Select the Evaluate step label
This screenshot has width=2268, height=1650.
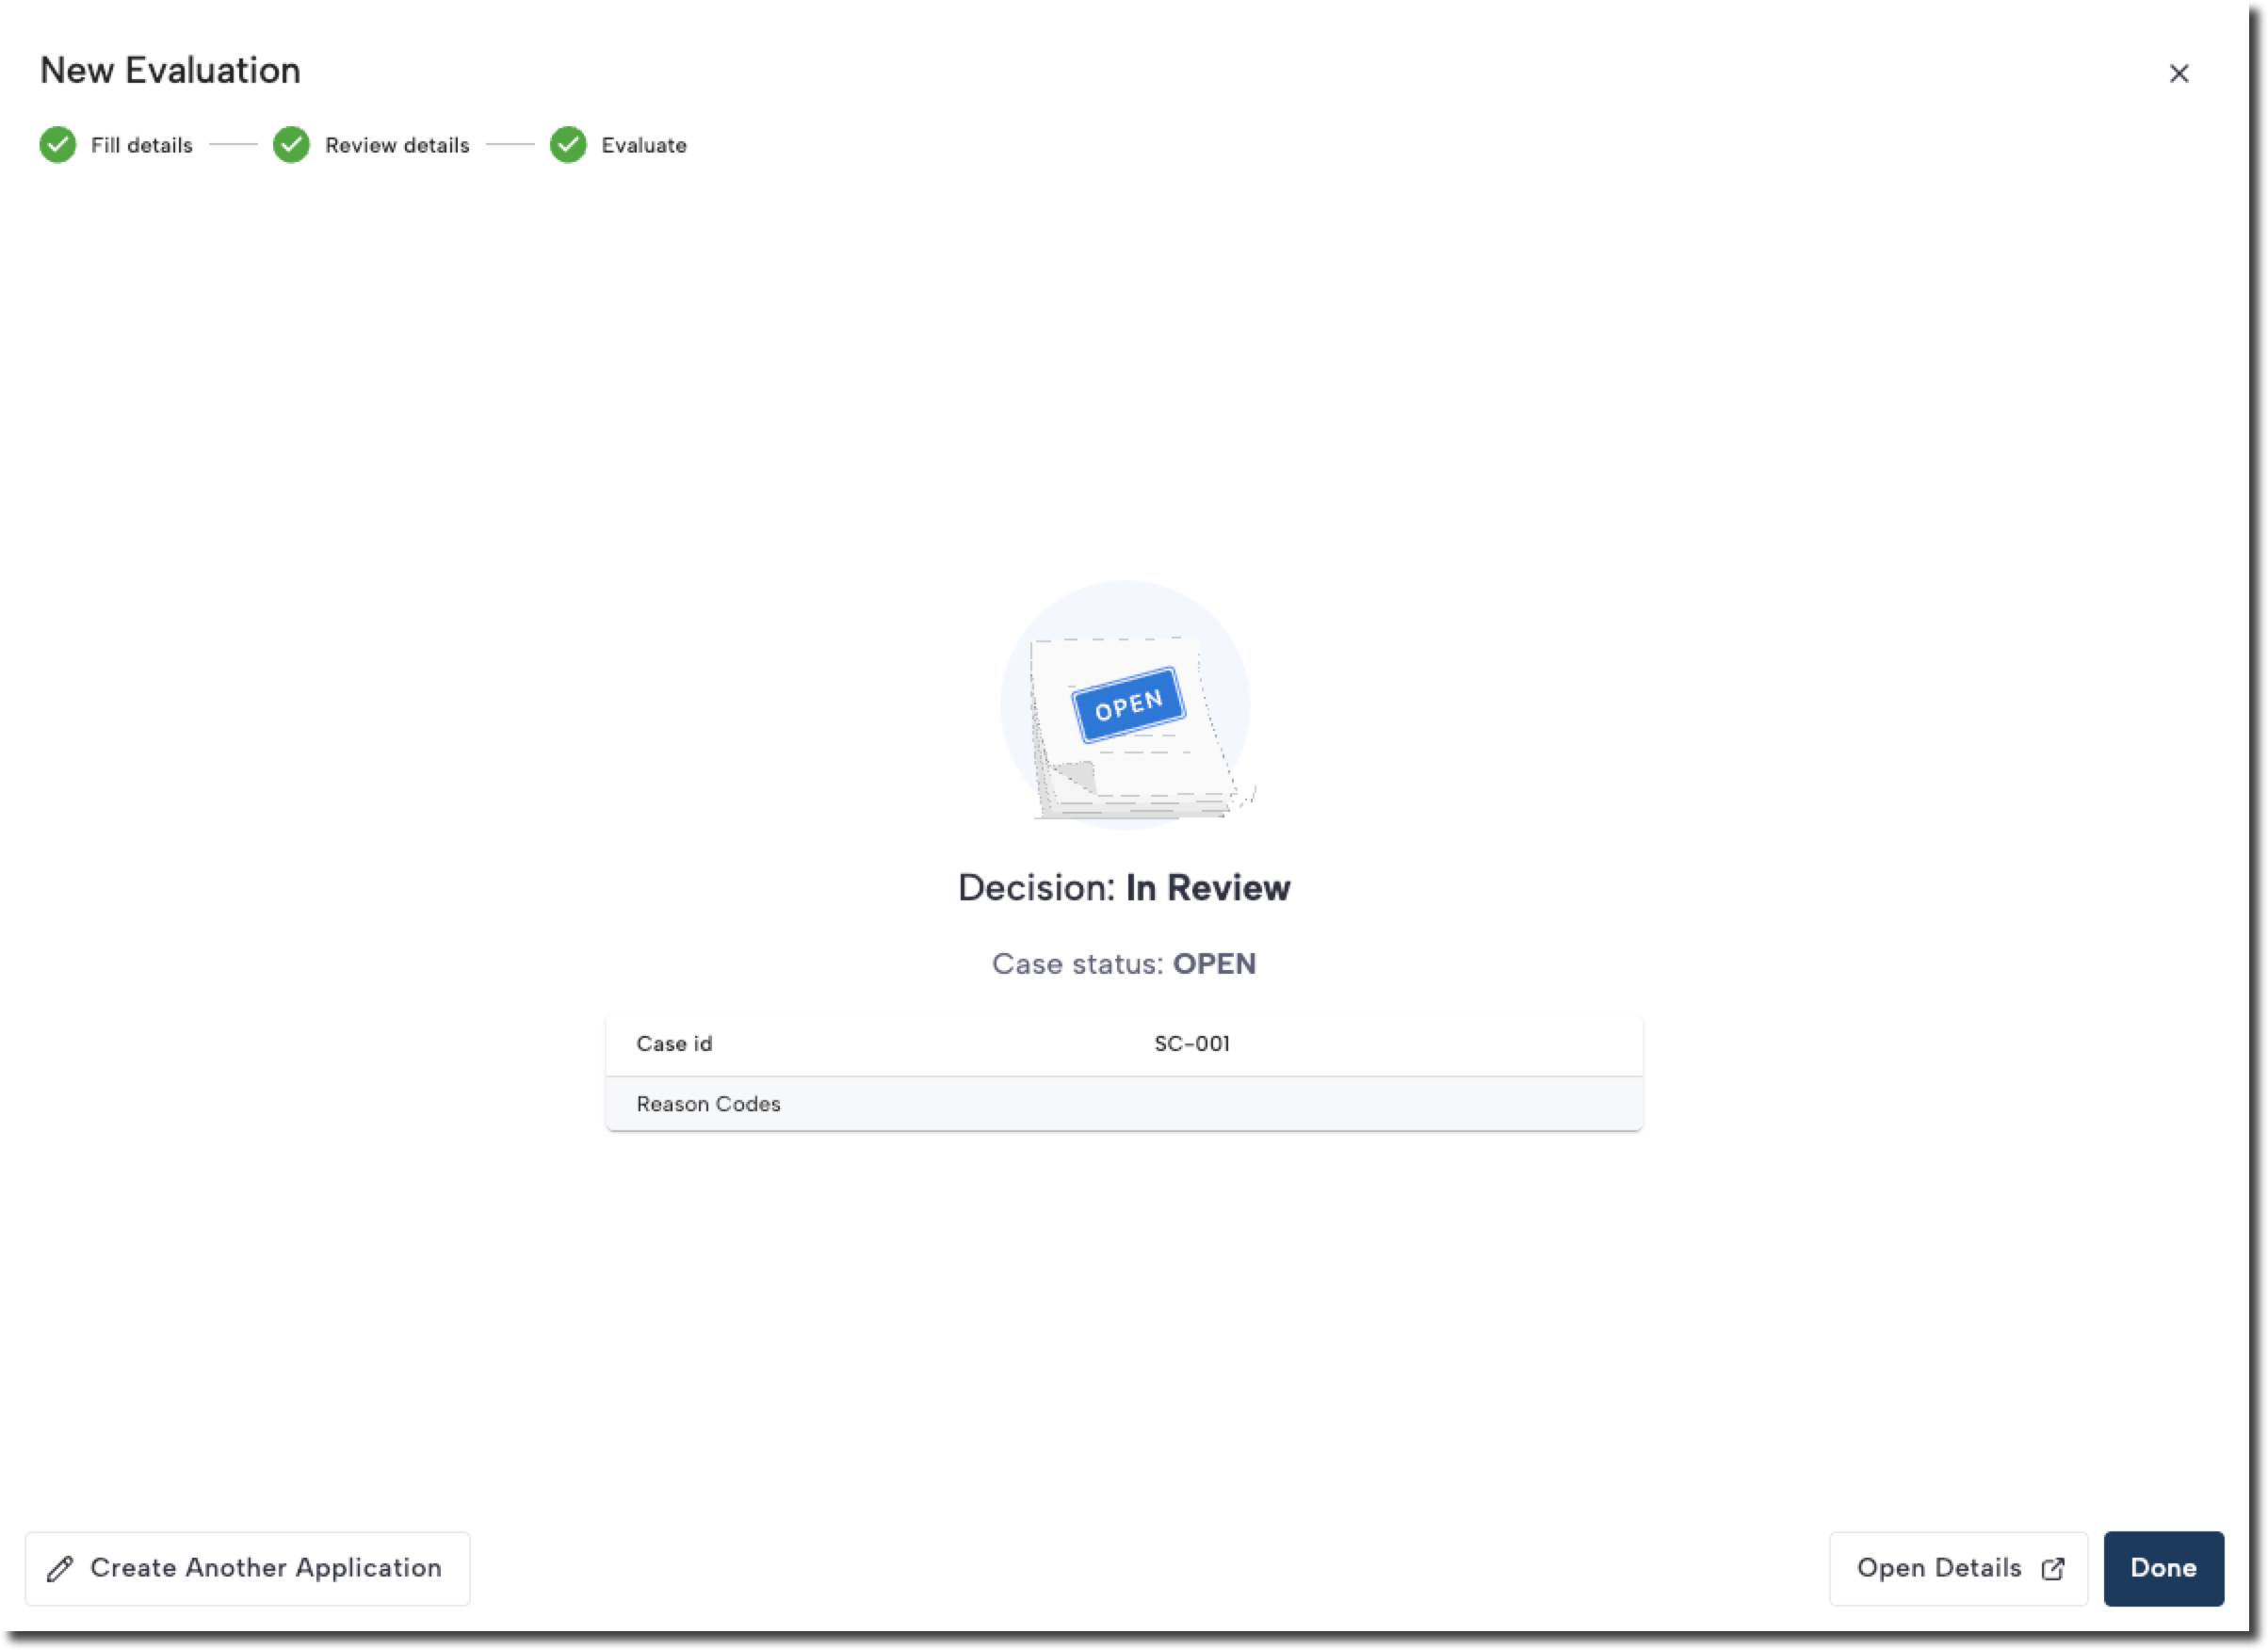pos(643,146)
